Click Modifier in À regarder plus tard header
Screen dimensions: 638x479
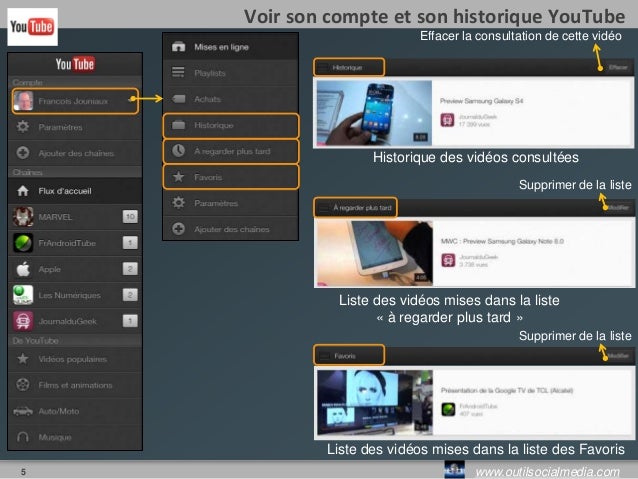coord(618,208)
